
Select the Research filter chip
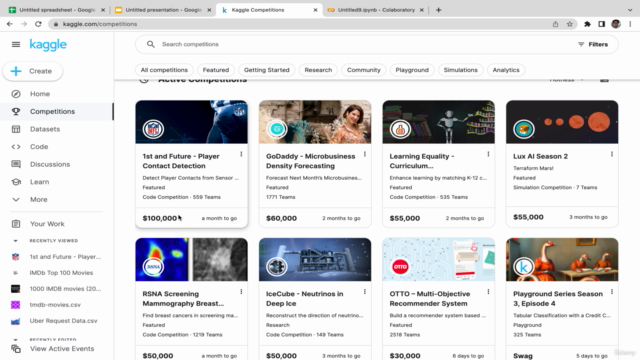pyautogui.click(x=318, y=70)
